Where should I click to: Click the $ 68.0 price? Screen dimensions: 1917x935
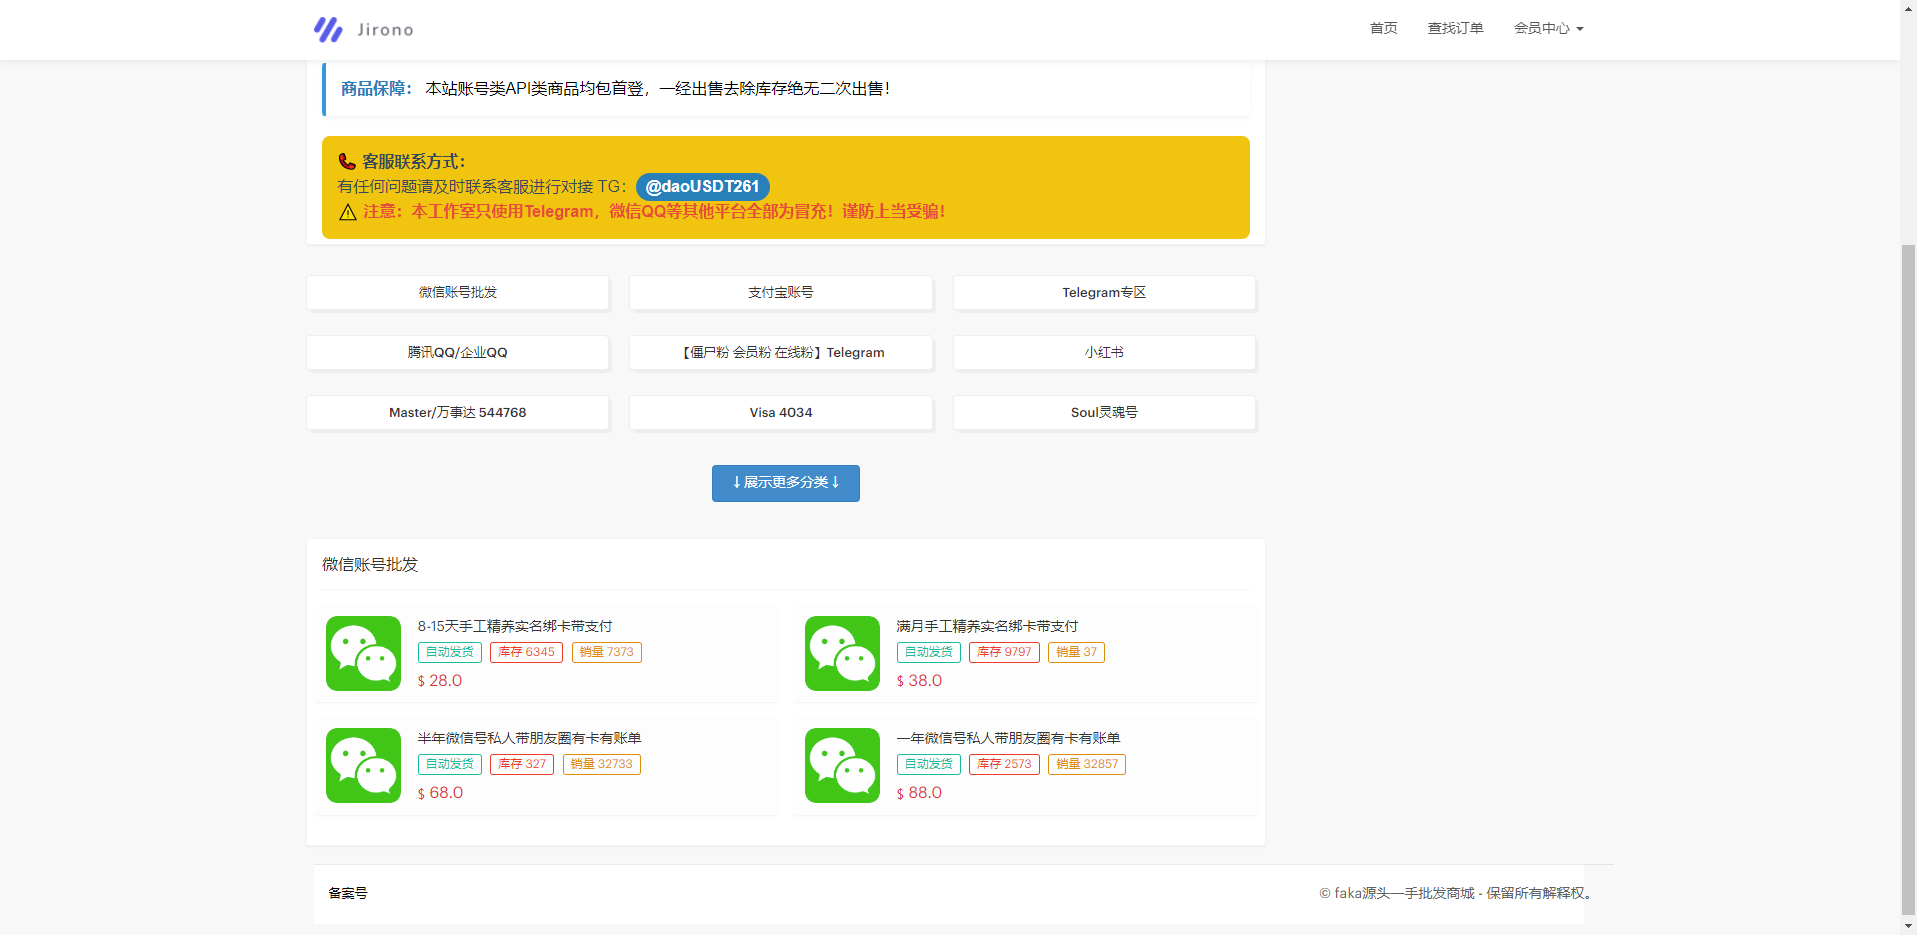440,793
